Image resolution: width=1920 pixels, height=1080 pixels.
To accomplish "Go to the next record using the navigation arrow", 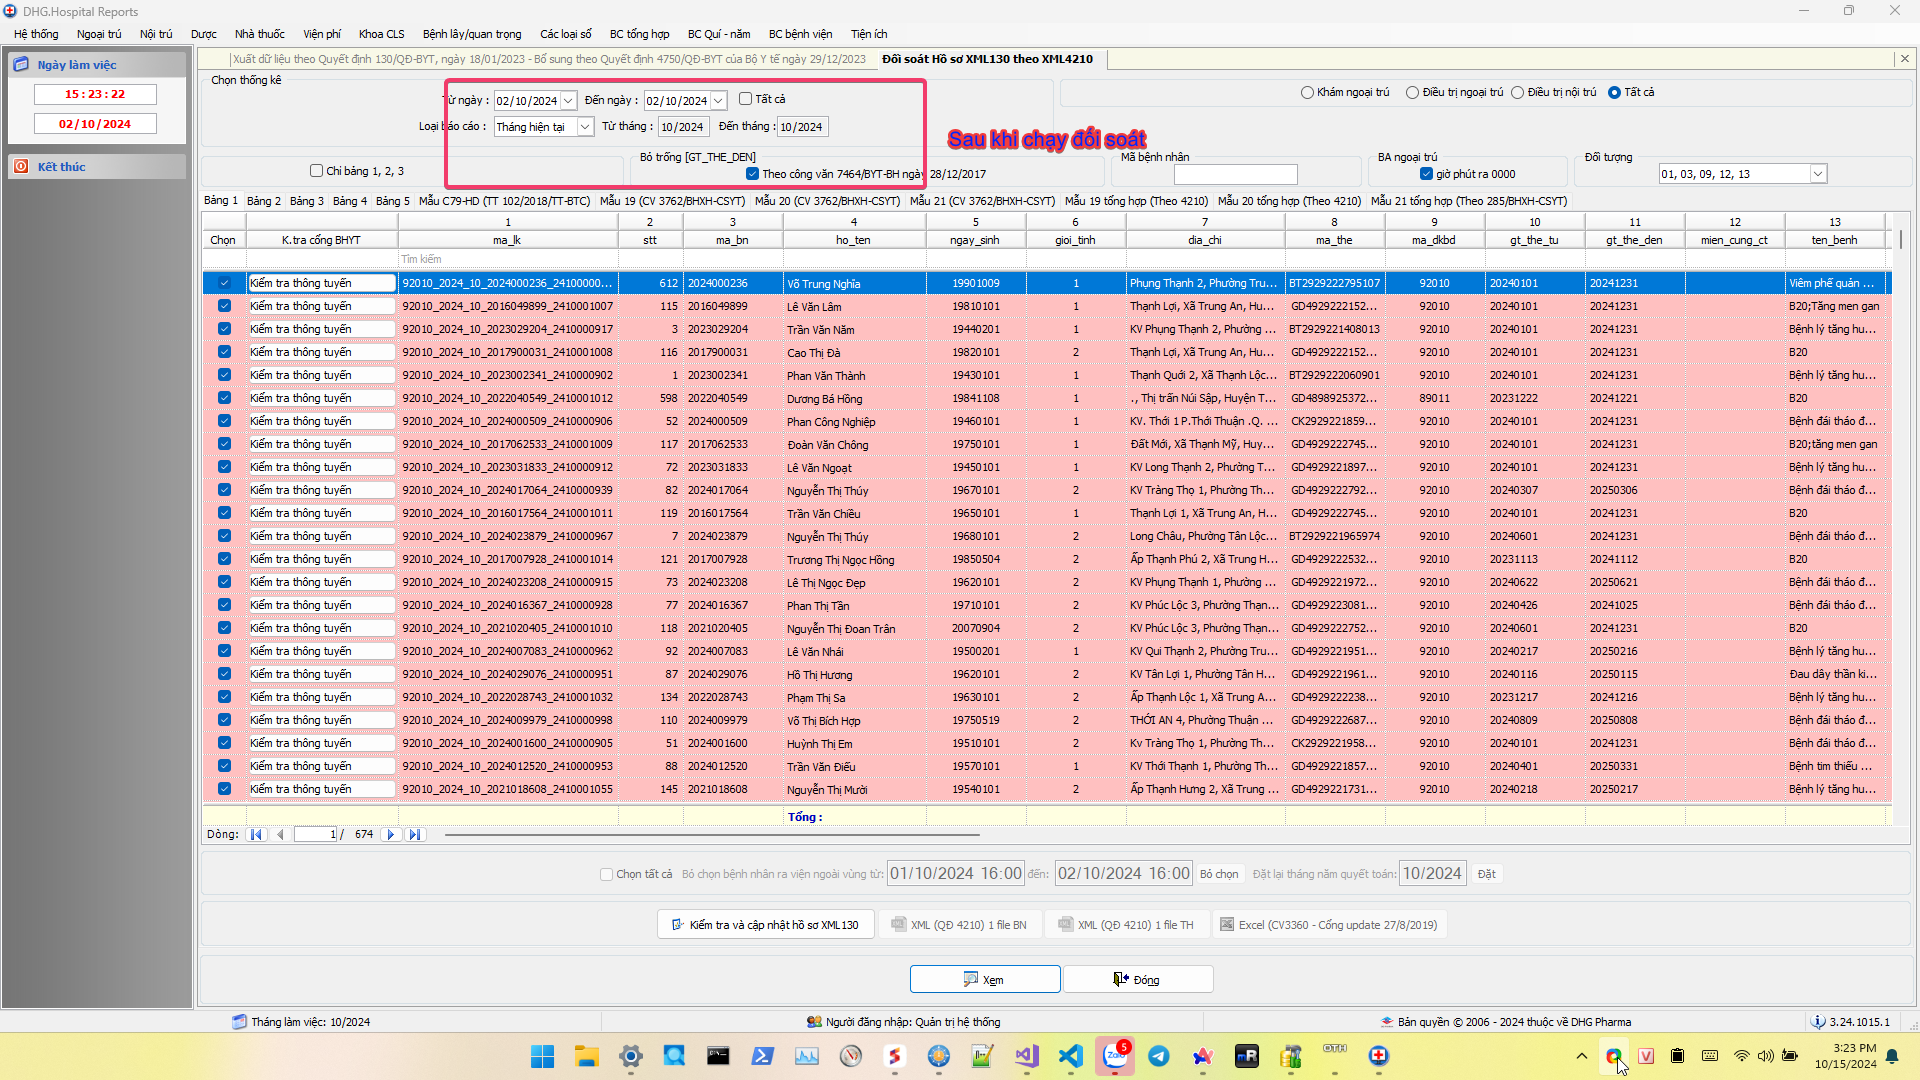I will (391, 834).
